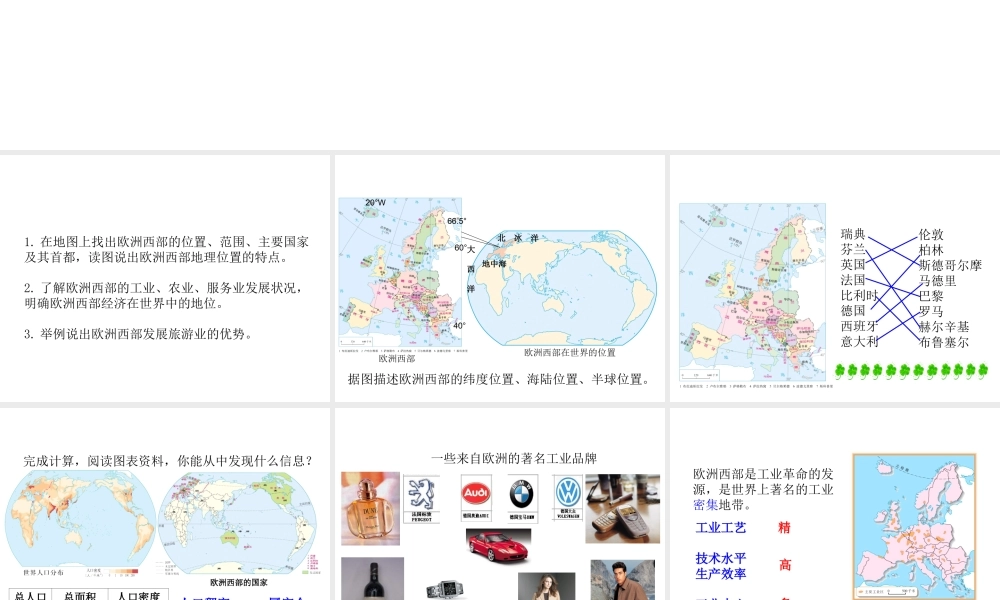Click the Europe map beside the country list
Viewport: 1000px width, 600px height.
click(x=754, y=290)
